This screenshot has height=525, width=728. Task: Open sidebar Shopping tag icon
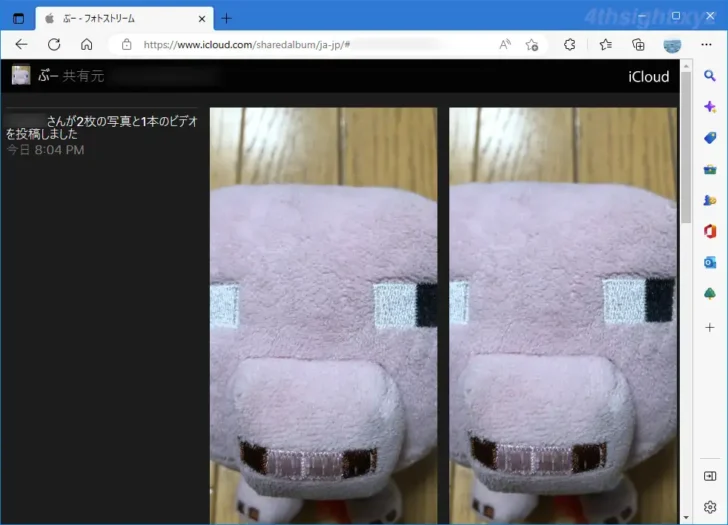tap(709, 138)
